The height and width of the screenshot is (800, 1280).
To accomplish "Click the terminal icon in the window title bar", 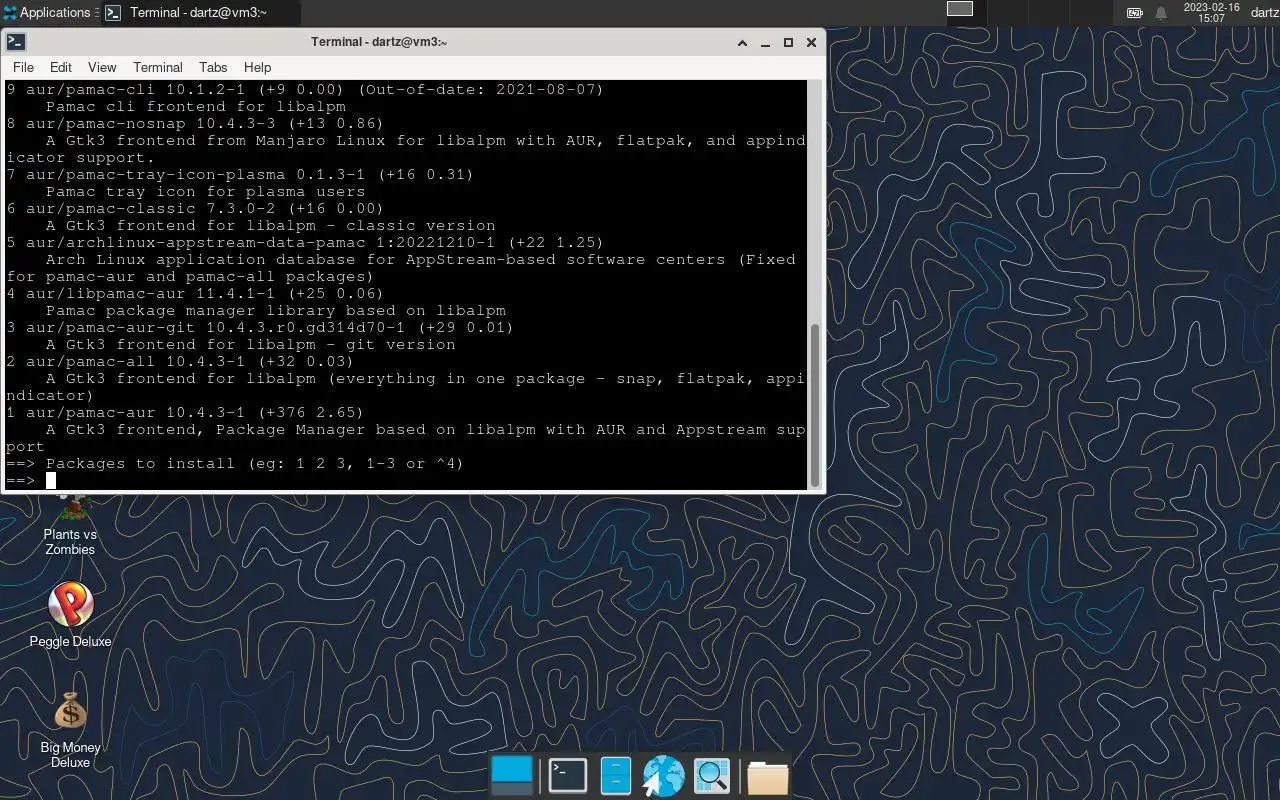I will tap(15, 42).
